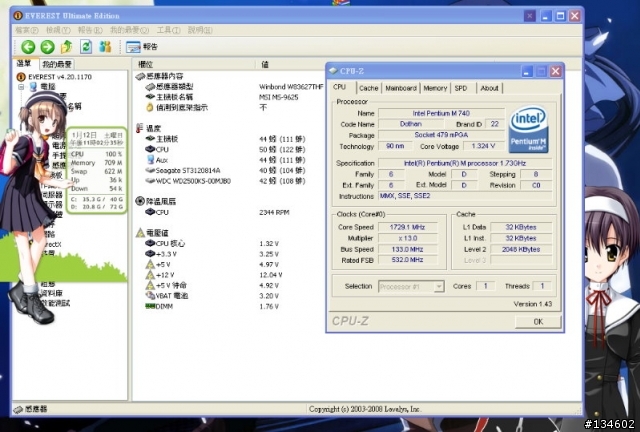Click the CPU fan value 2344 RPM
The width and height of the screenshot is (640, 432).
[274, 212]
